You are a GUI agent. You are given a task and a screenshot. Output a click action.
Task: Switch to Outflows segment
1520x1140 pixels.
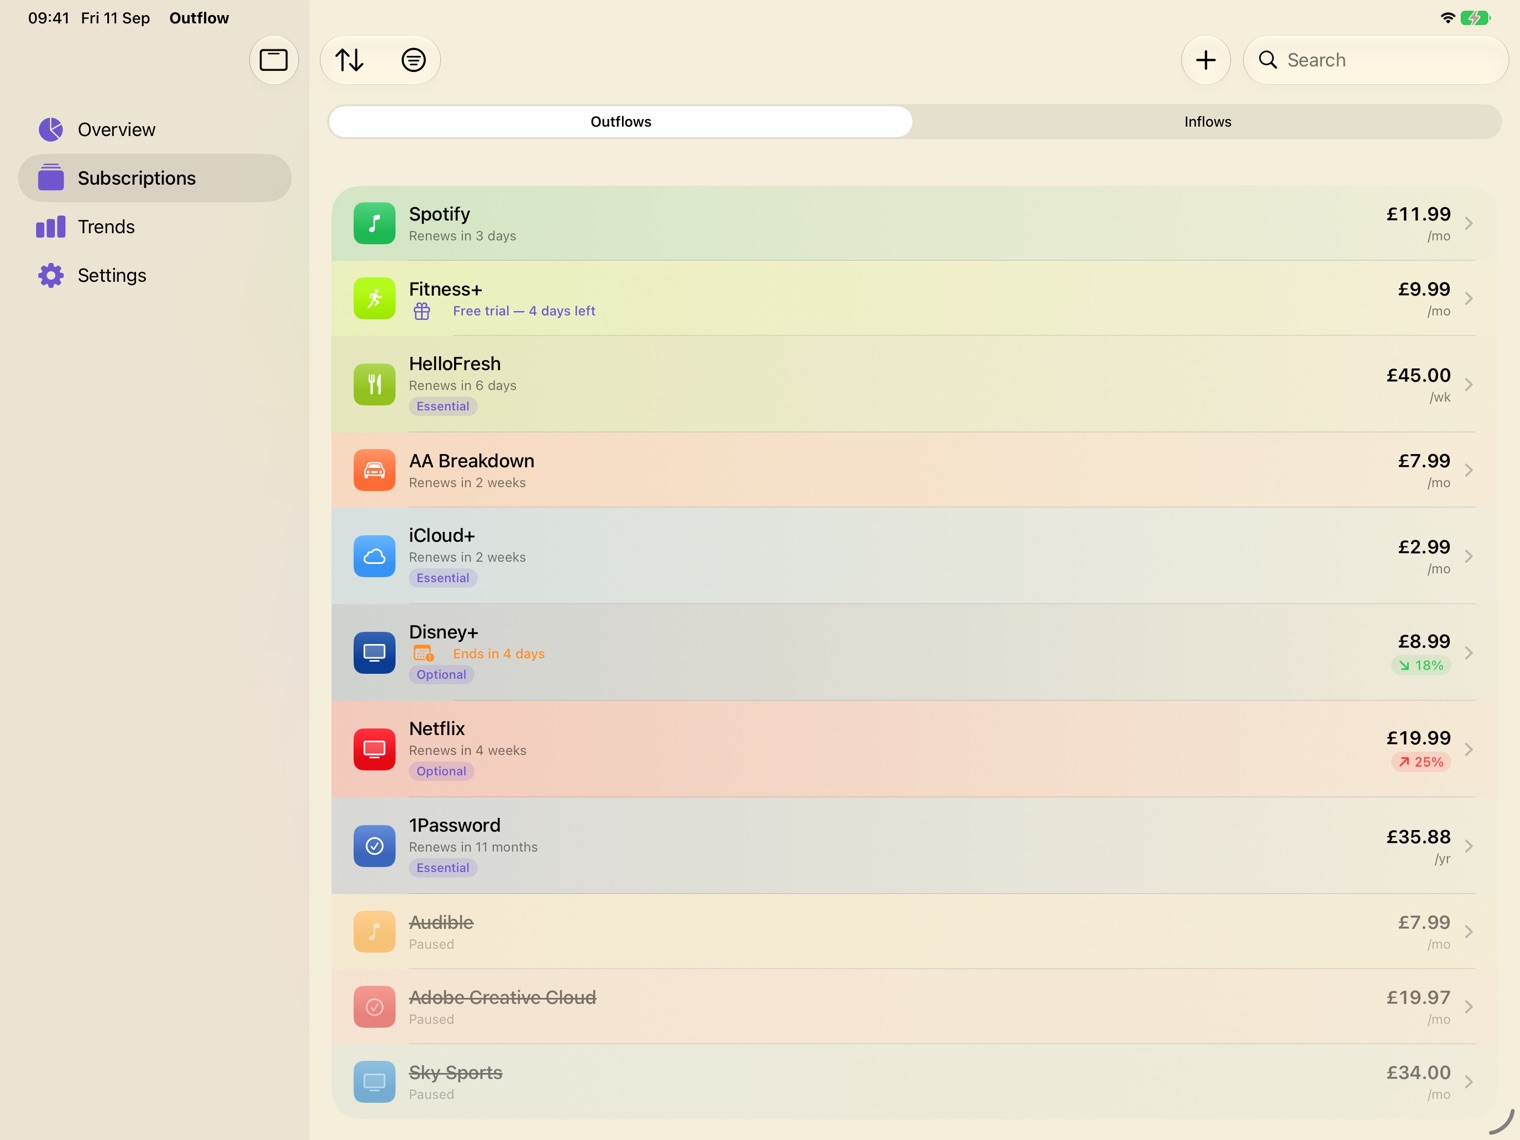pos(620,122)
